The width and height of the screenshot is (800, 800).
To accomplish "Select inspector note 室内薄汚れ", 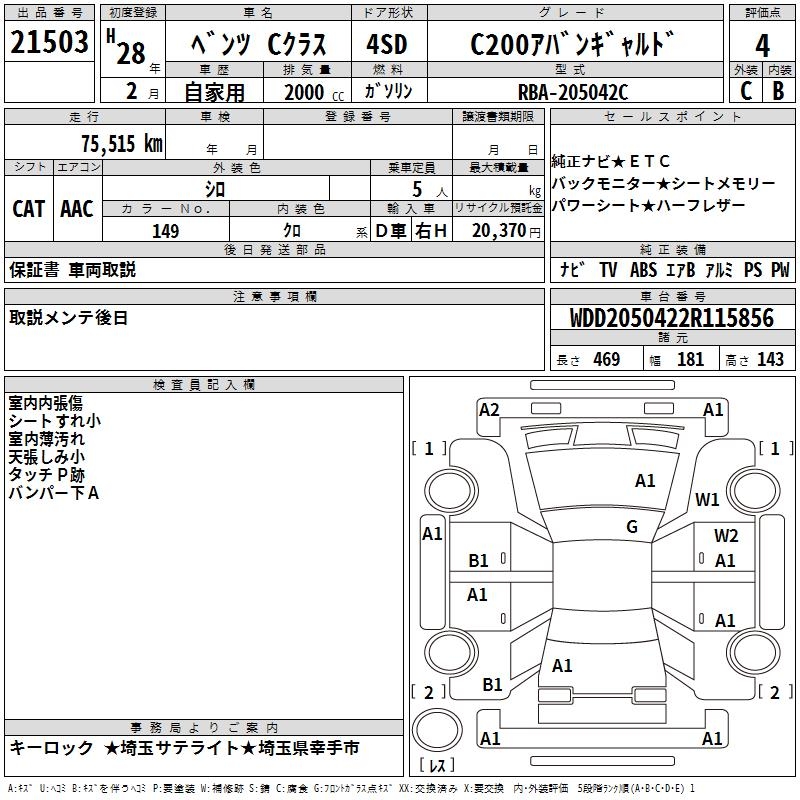I will pyautogui.click(x=46, y=439).
